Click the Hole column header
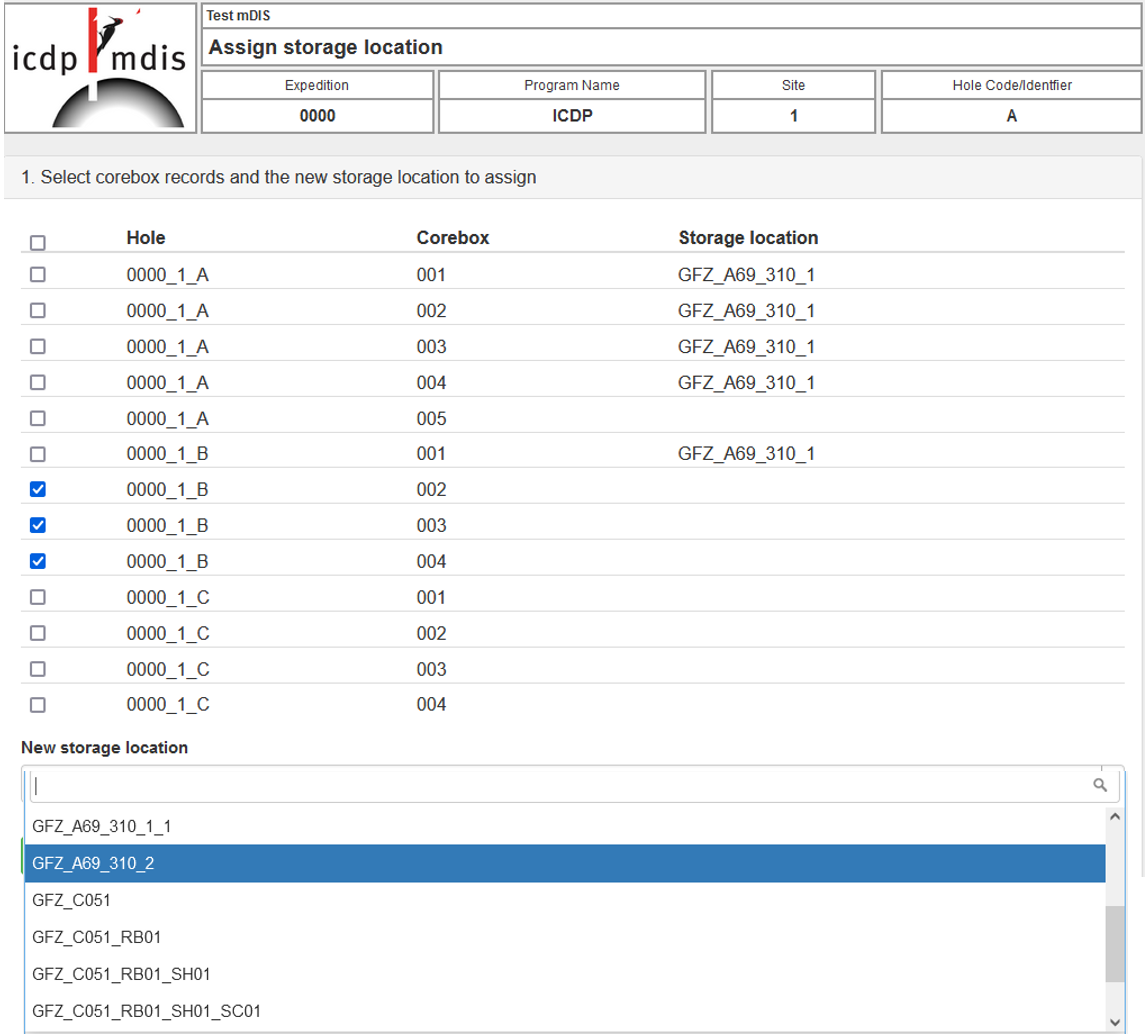The image size is (1145, 1034). tap(145, 238)
